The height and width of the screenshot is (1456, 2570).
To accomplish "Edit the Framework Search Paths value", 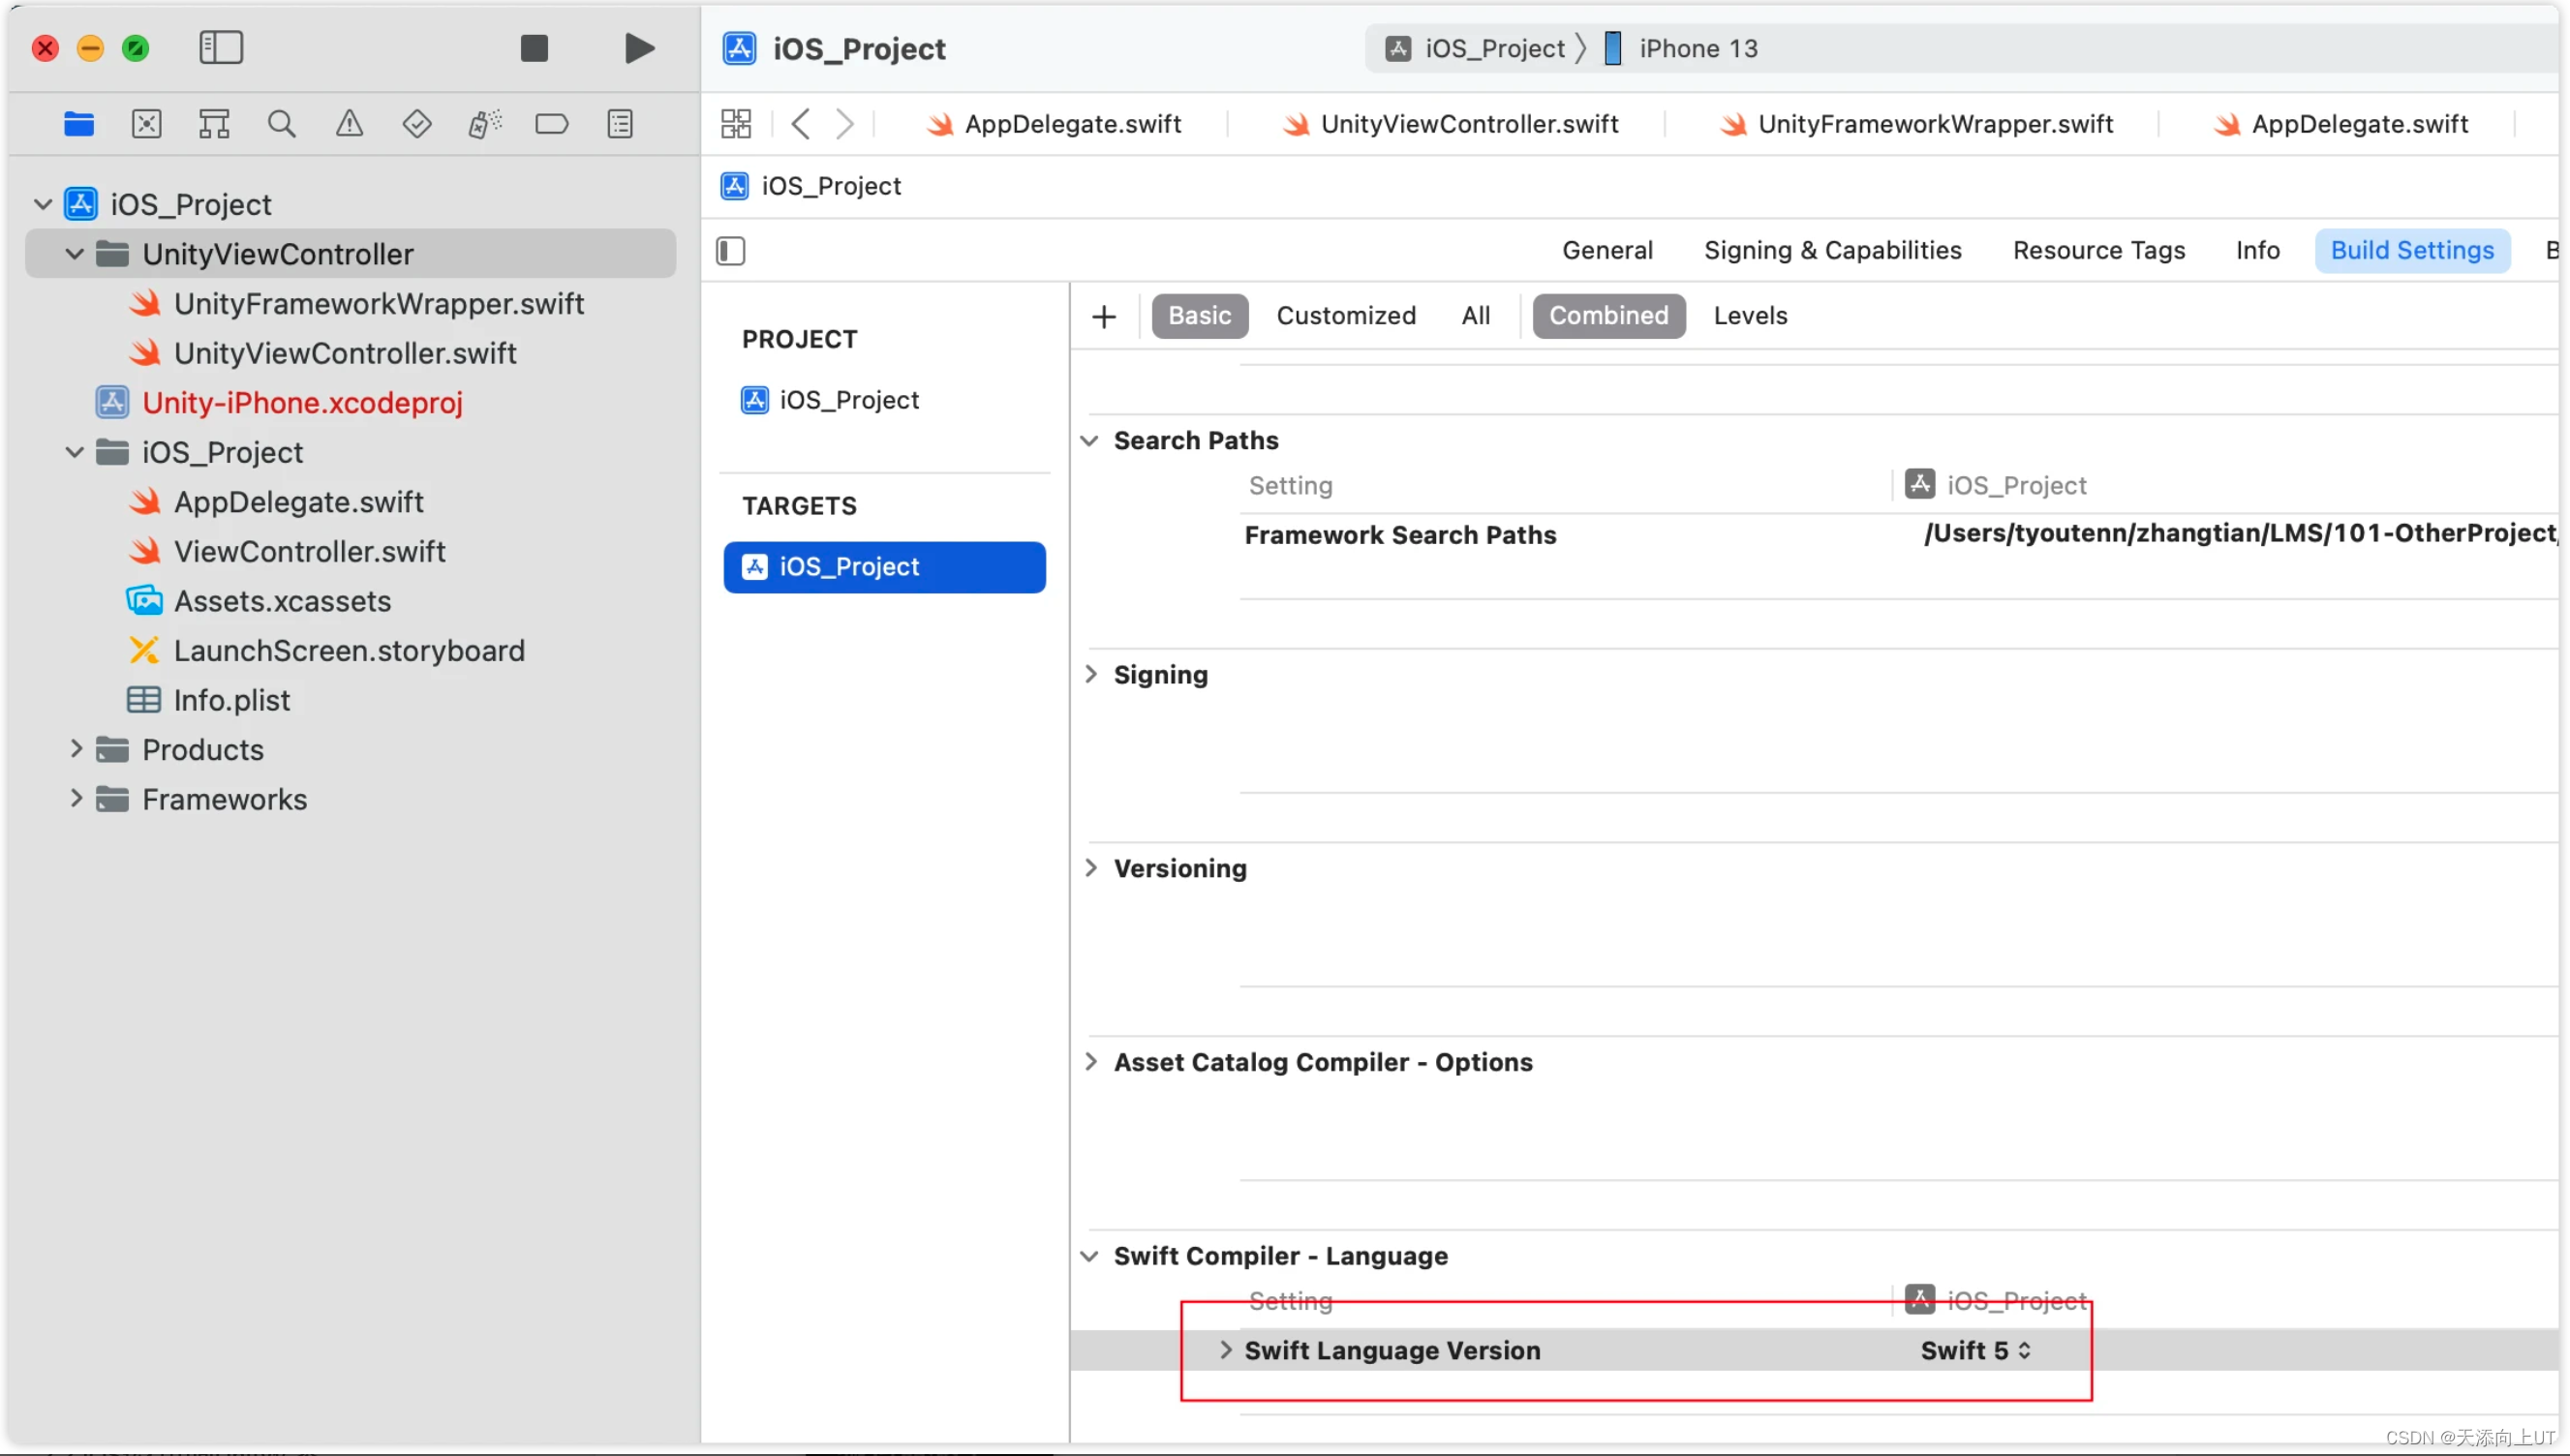I will (x=2239, y=533).
